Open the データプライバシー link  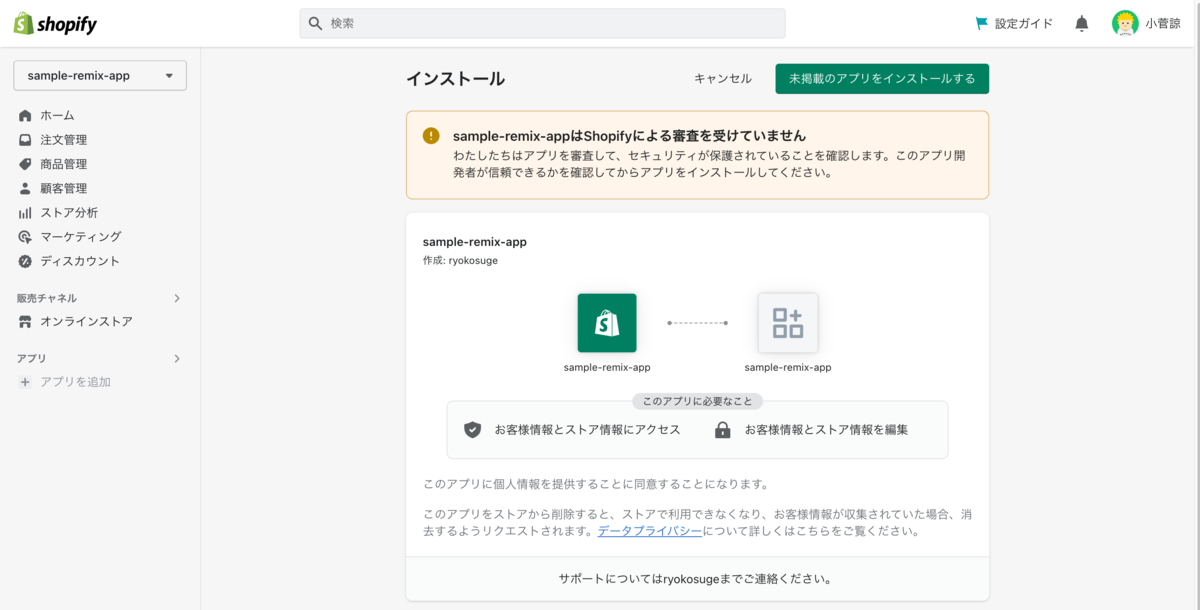tap(650, 531)
